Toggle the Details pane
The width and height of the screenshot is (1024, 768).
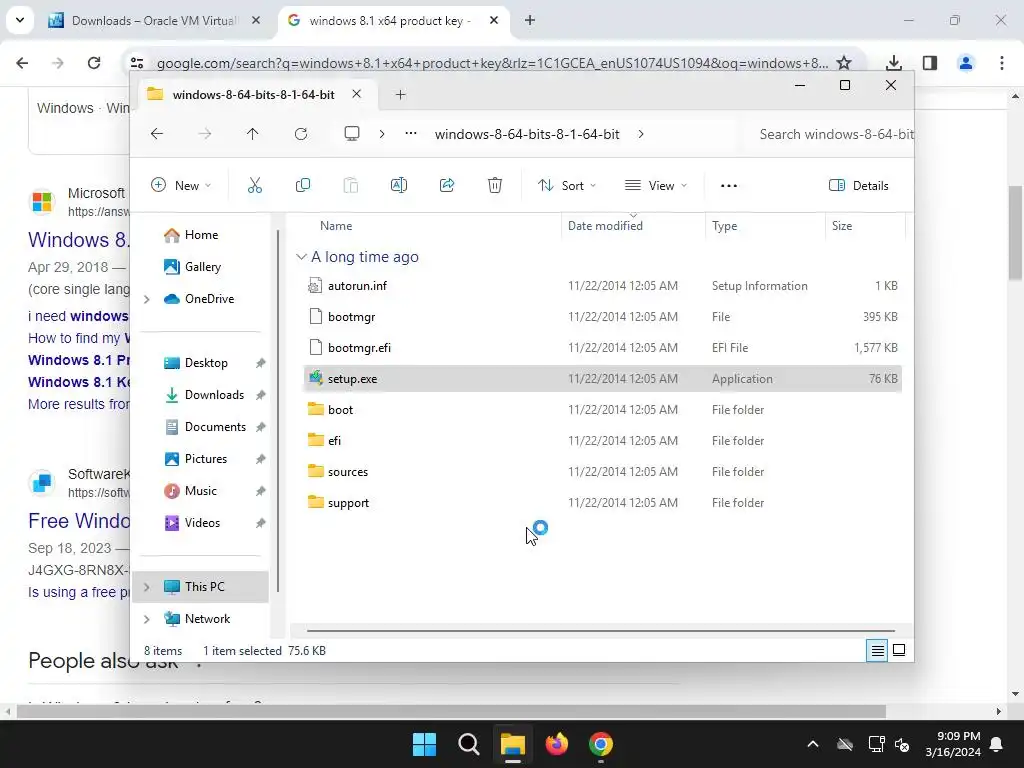pos(859,185)
